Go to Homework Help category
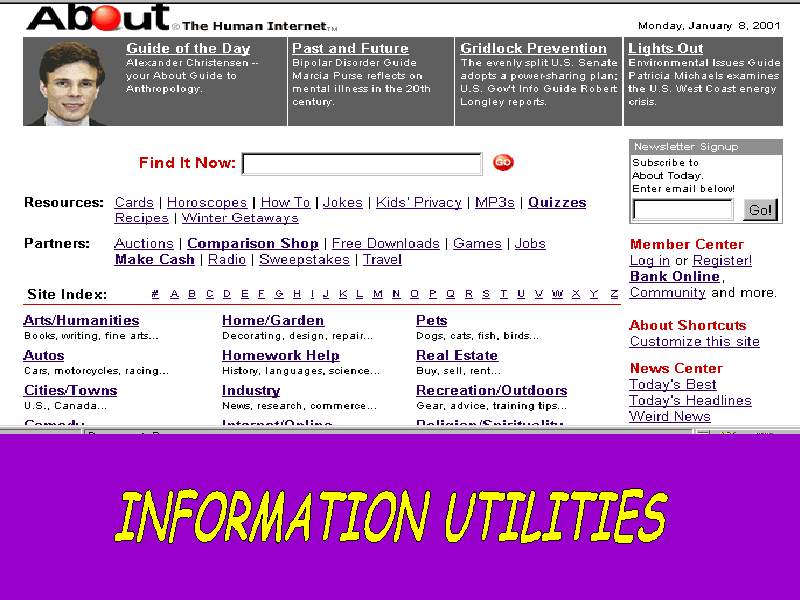This screenshot has width=800, height=600. (x=281, y=356)
